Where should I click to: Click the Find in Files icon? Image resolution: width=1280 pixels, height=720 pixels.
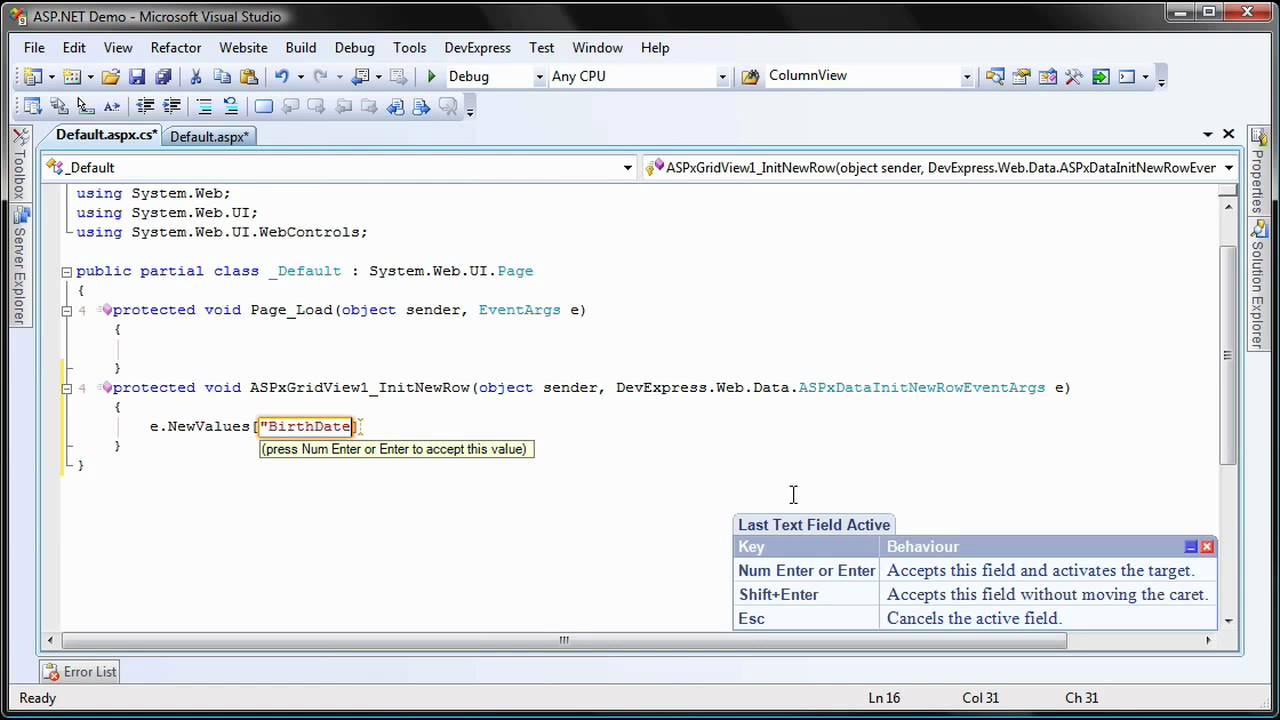point(749,76)
